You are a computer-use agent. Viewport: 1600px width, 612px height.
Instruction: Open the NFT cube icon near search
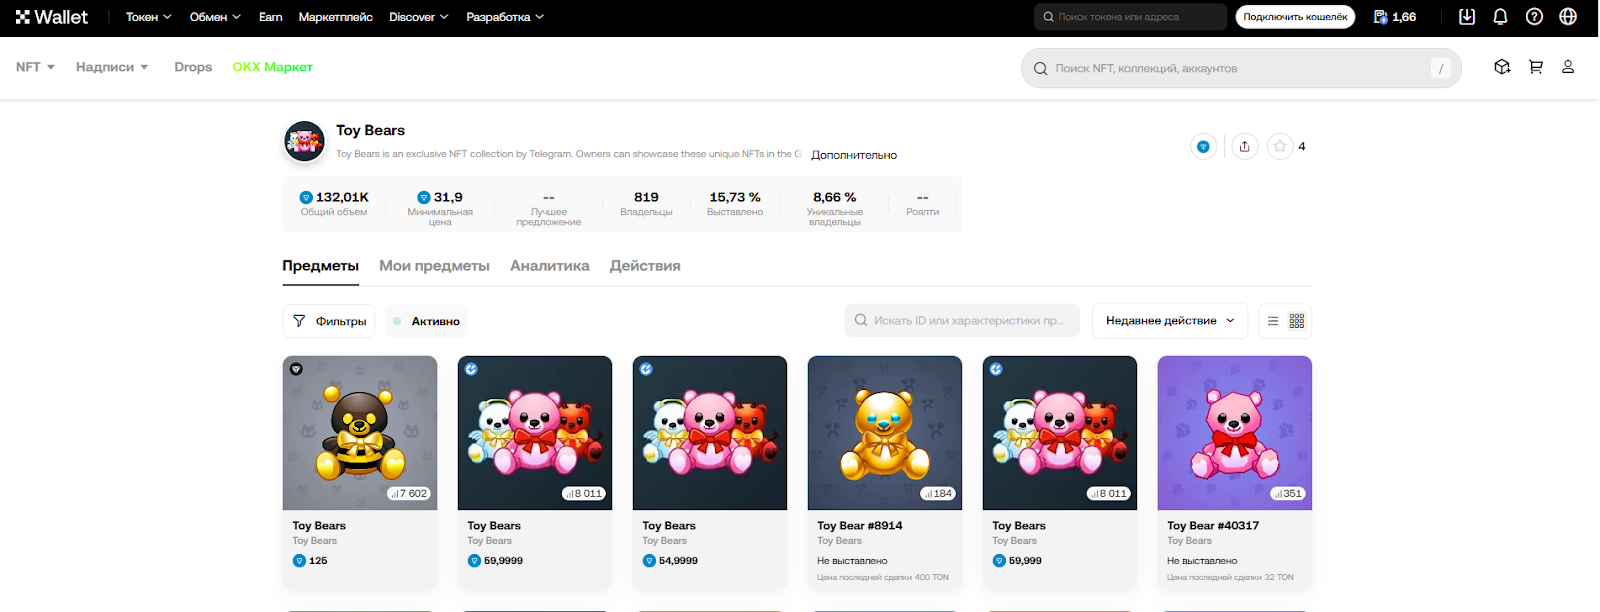(x=1502, y=67)
